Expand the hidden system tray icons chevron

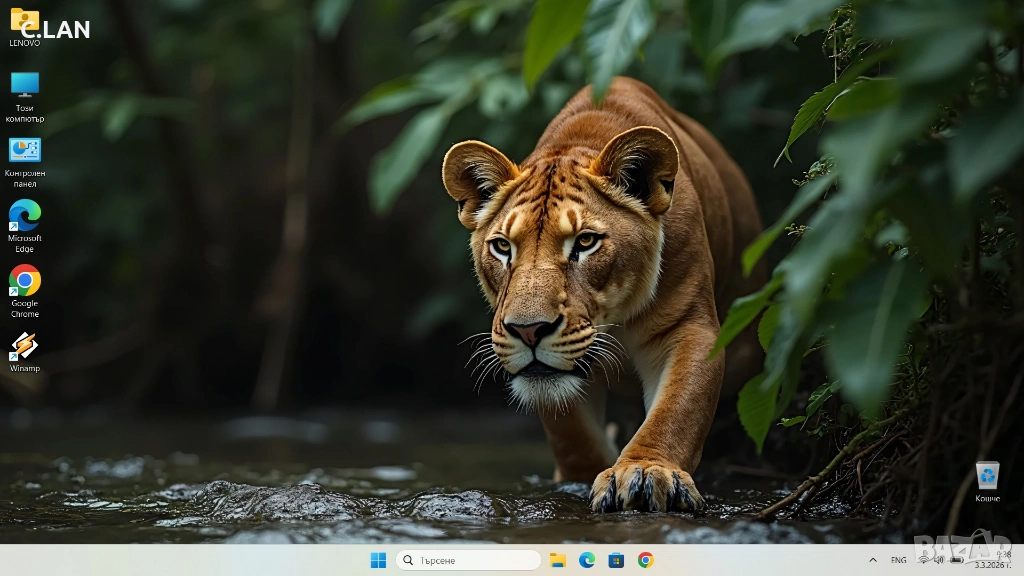tap(873, 560)
